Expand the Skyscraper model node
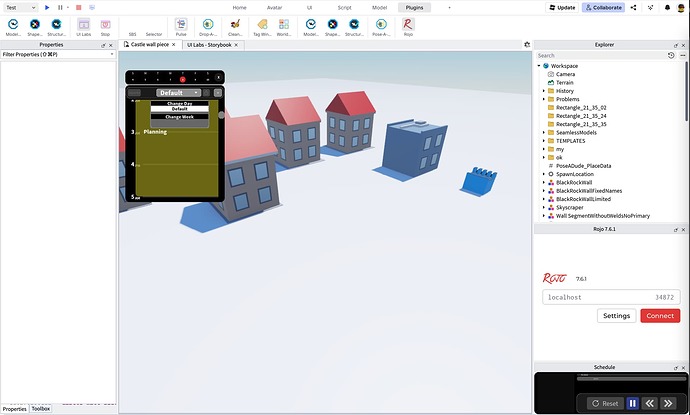This screenshot has width=690, height=415. (544, 207)
